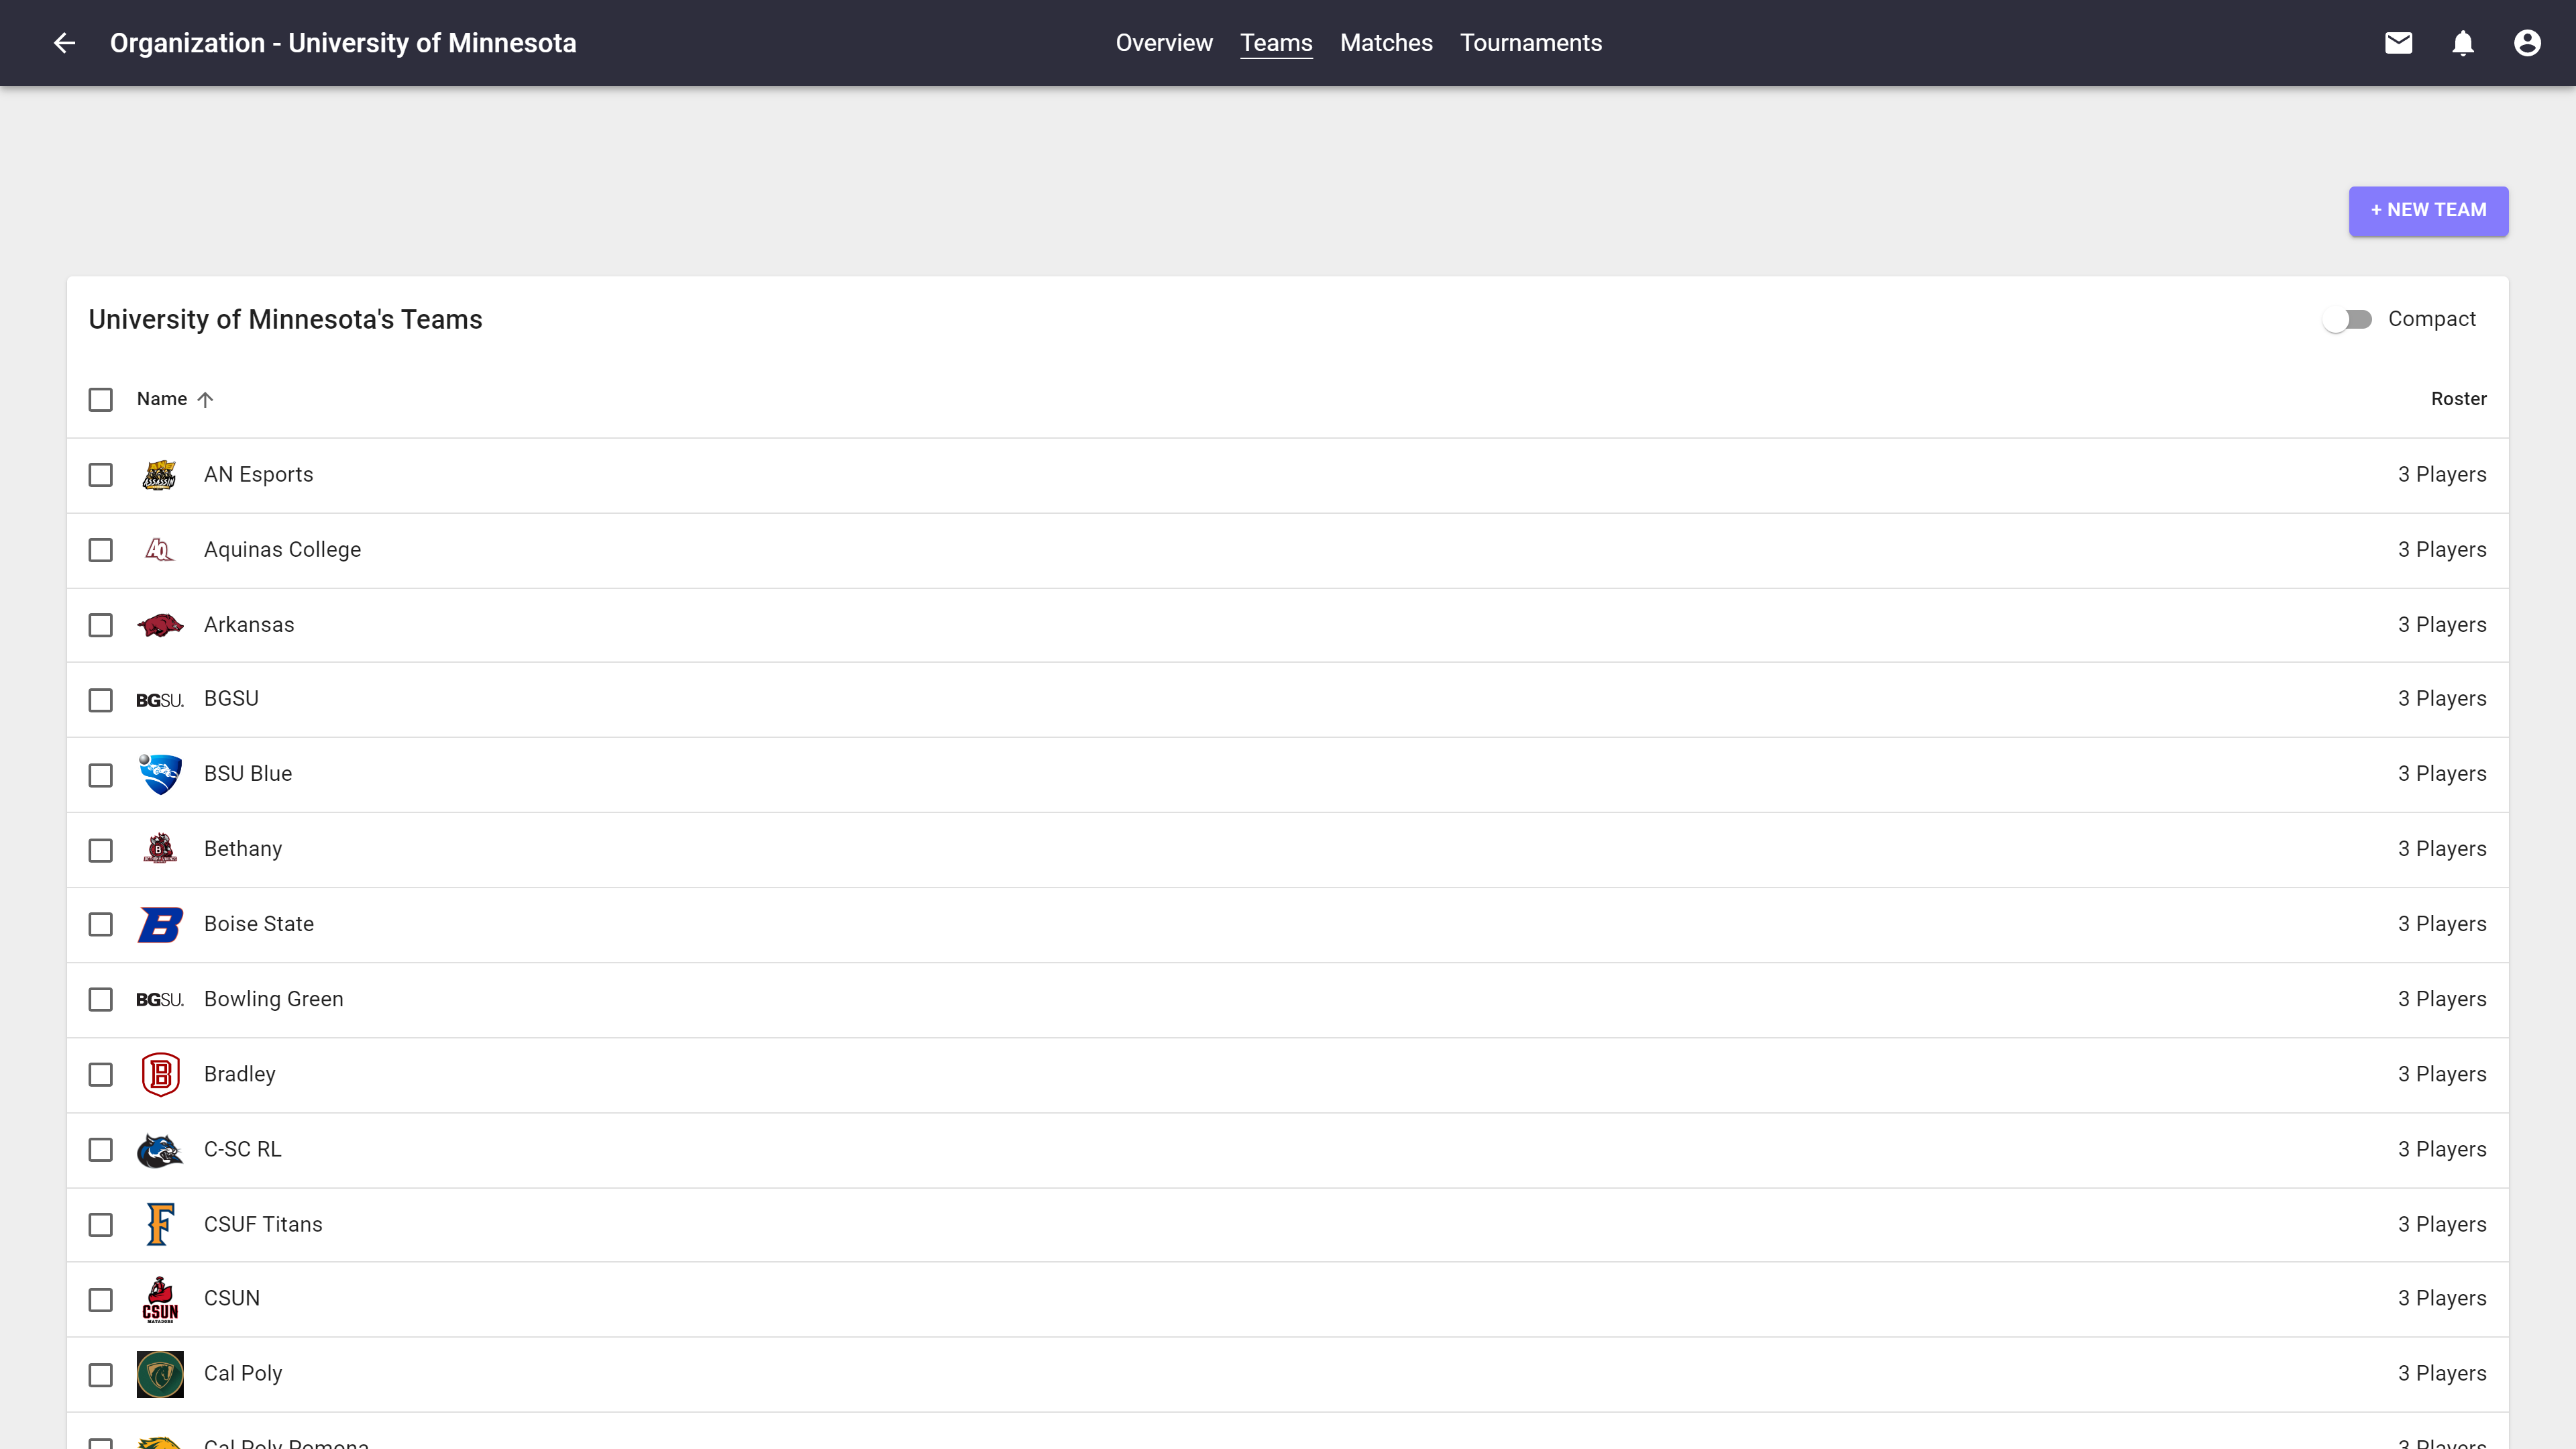Click the BGSU row logo
Screen dimensions: 2576x1449
point(160,700)
